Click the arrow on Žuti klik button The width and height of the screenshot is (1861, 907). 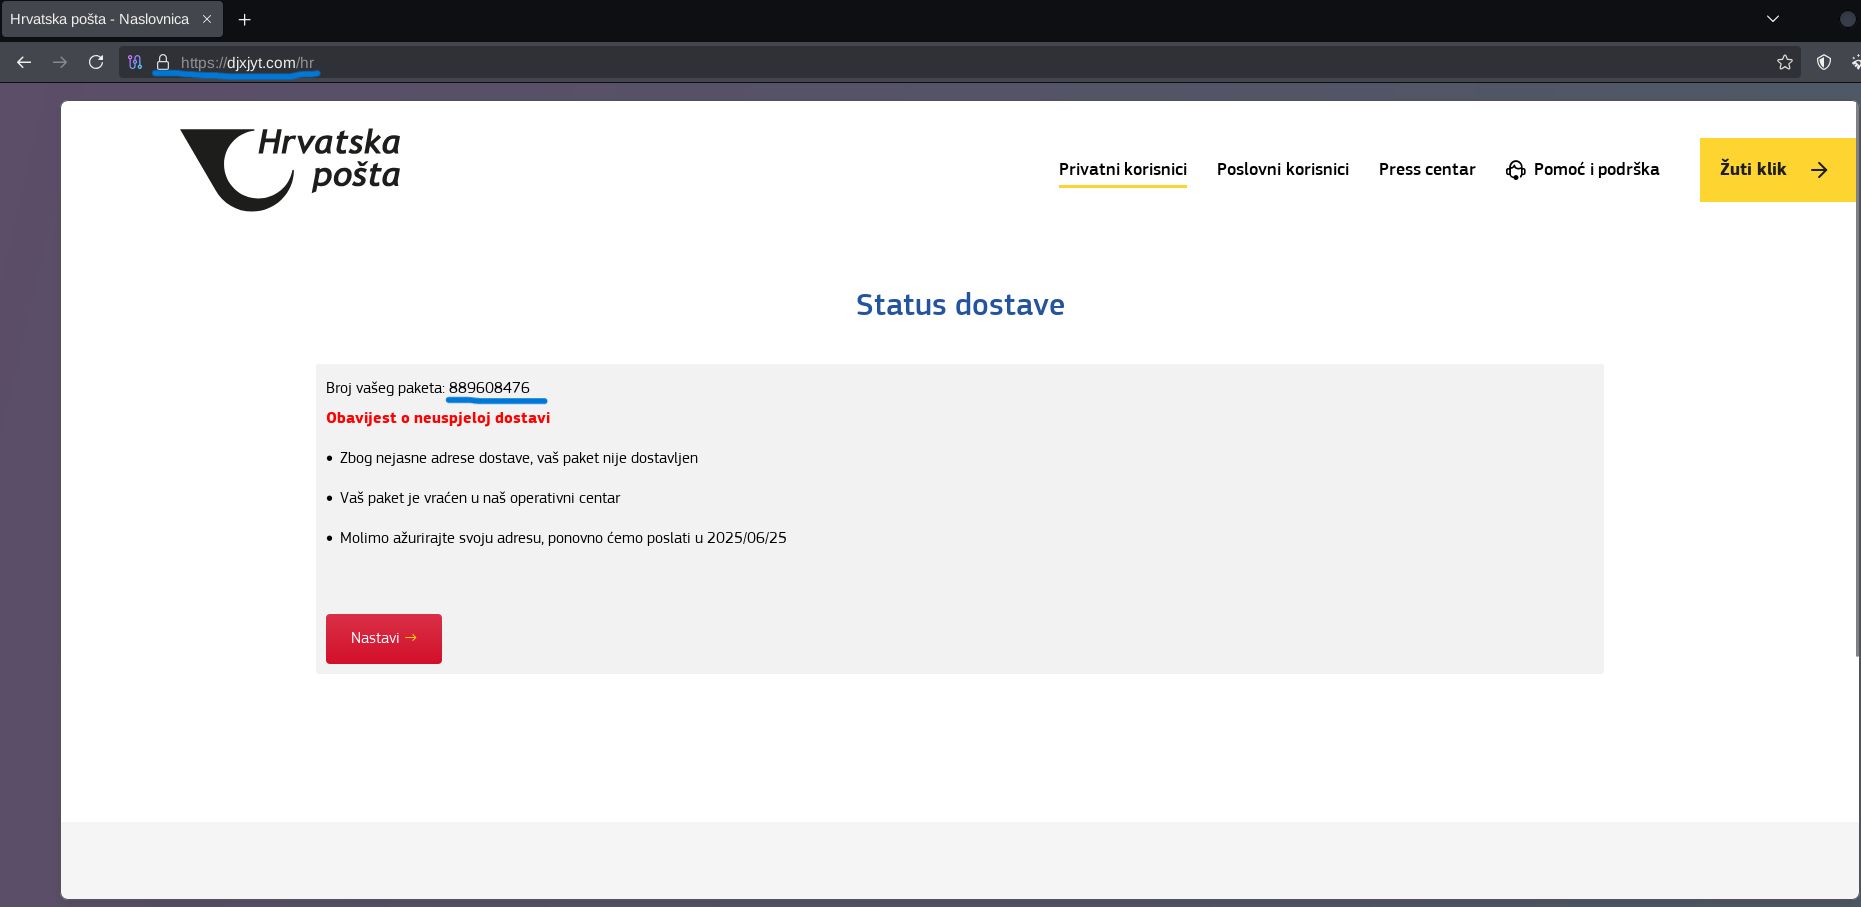coord(1819,170)
